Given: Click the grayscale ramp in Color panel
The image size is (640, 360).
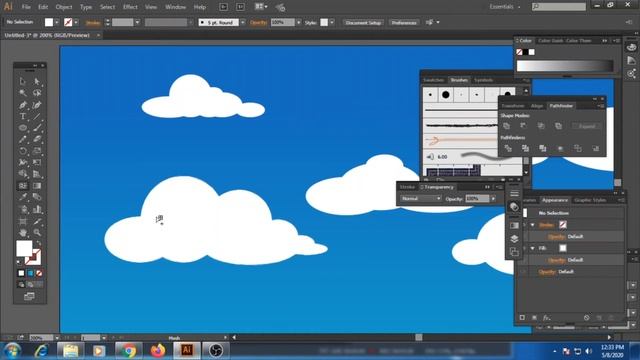Looking at the screenshot, I should (565, 66).
